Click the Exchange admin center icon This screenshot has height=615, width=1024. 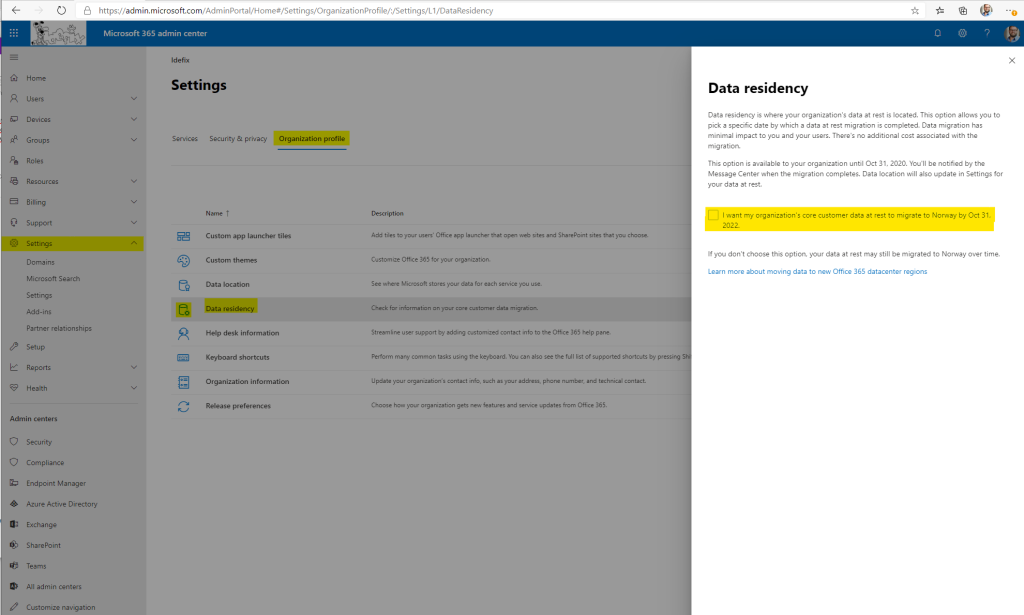coord(14,524)
